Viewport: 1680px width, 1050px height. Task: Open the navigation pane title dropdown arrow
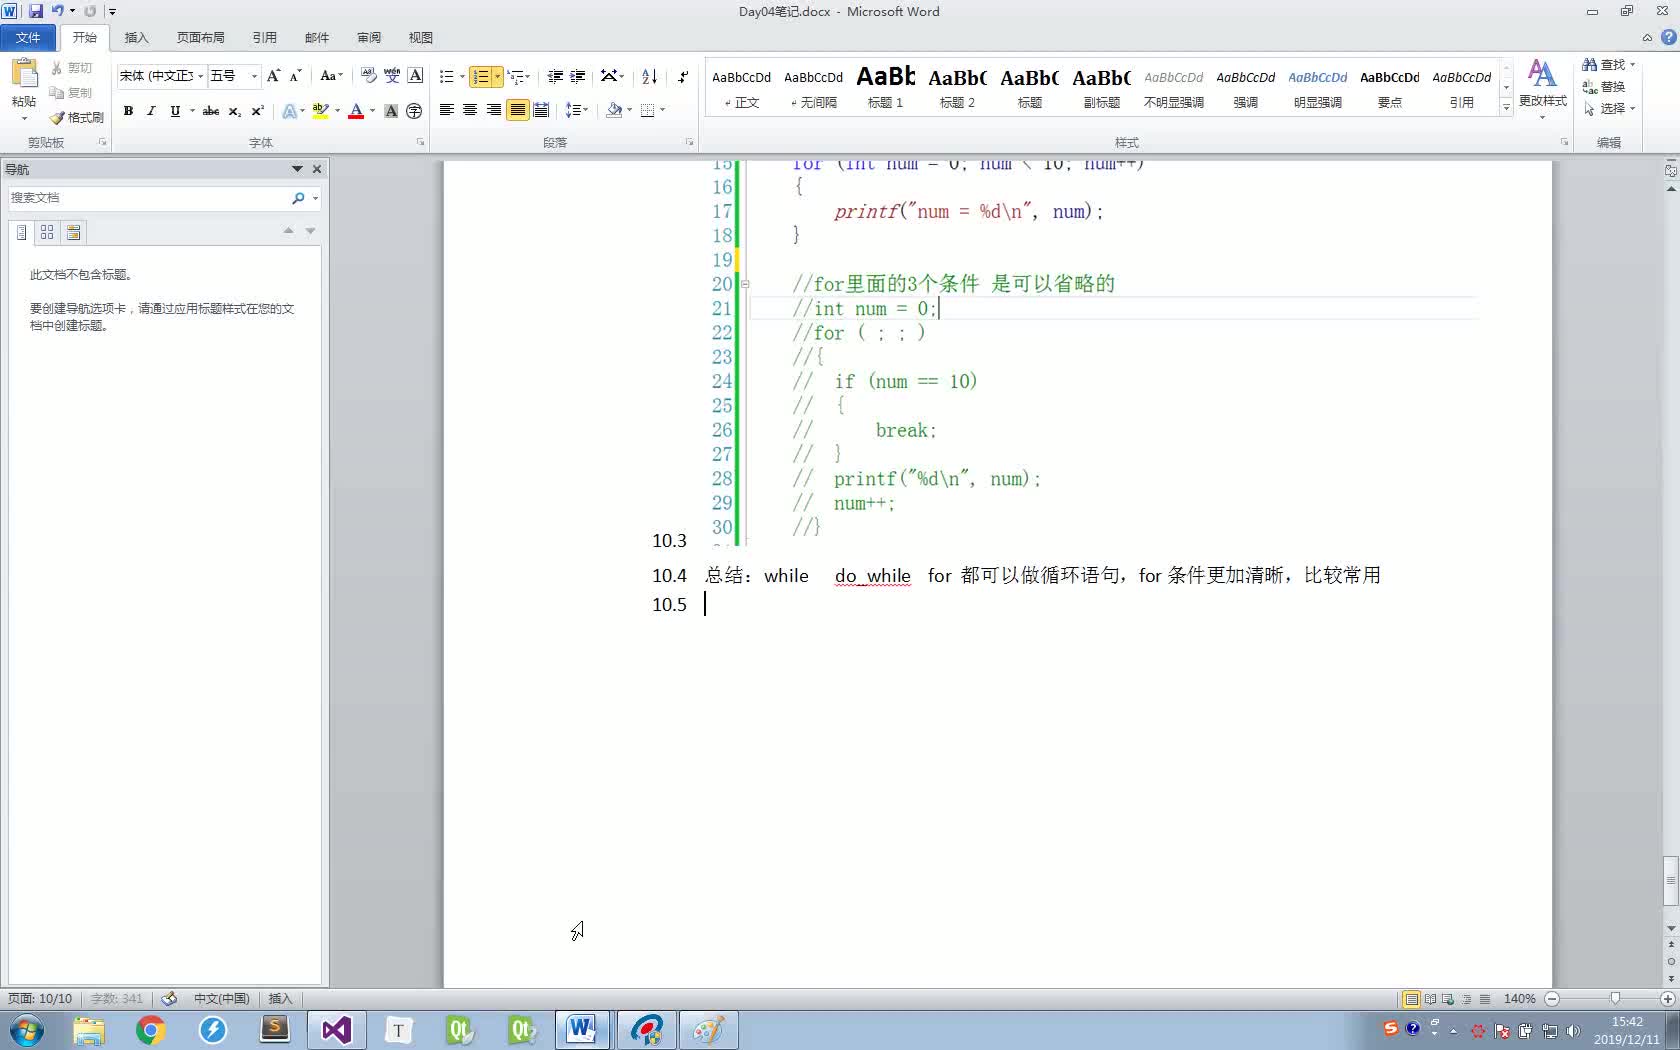297,169
